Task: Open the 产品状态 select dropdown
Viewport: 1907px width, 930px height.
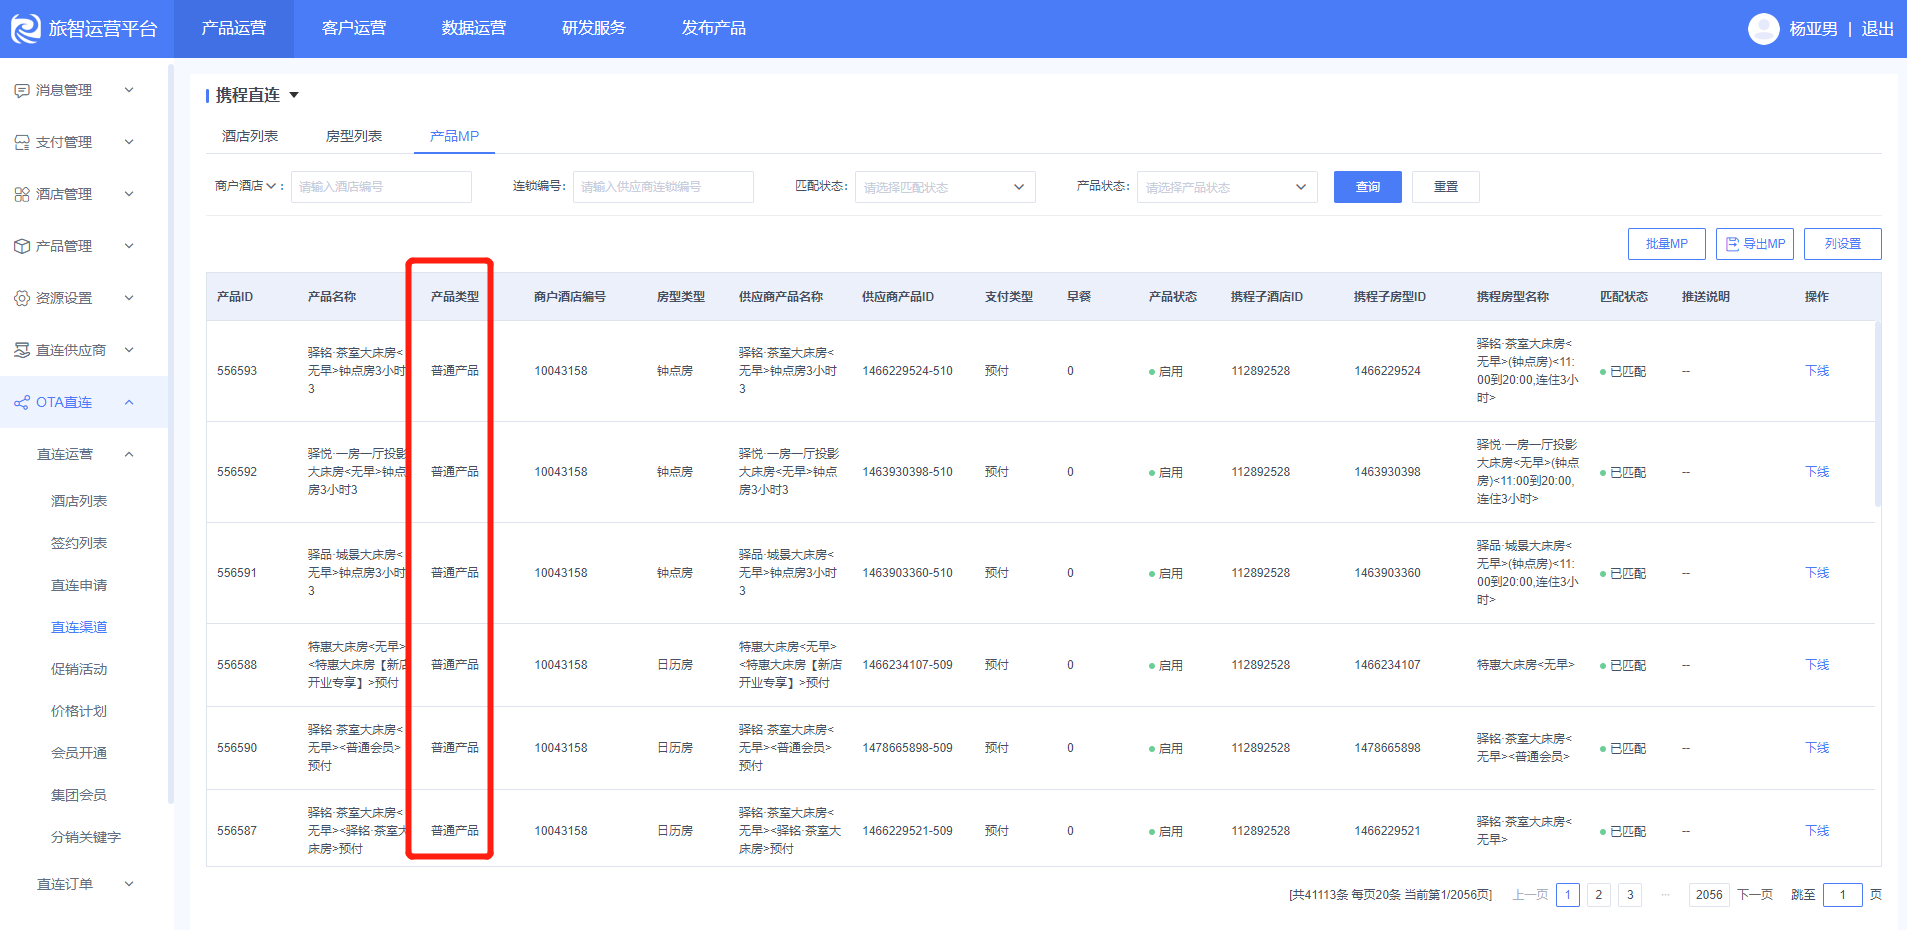Action: click(1227, 187)
